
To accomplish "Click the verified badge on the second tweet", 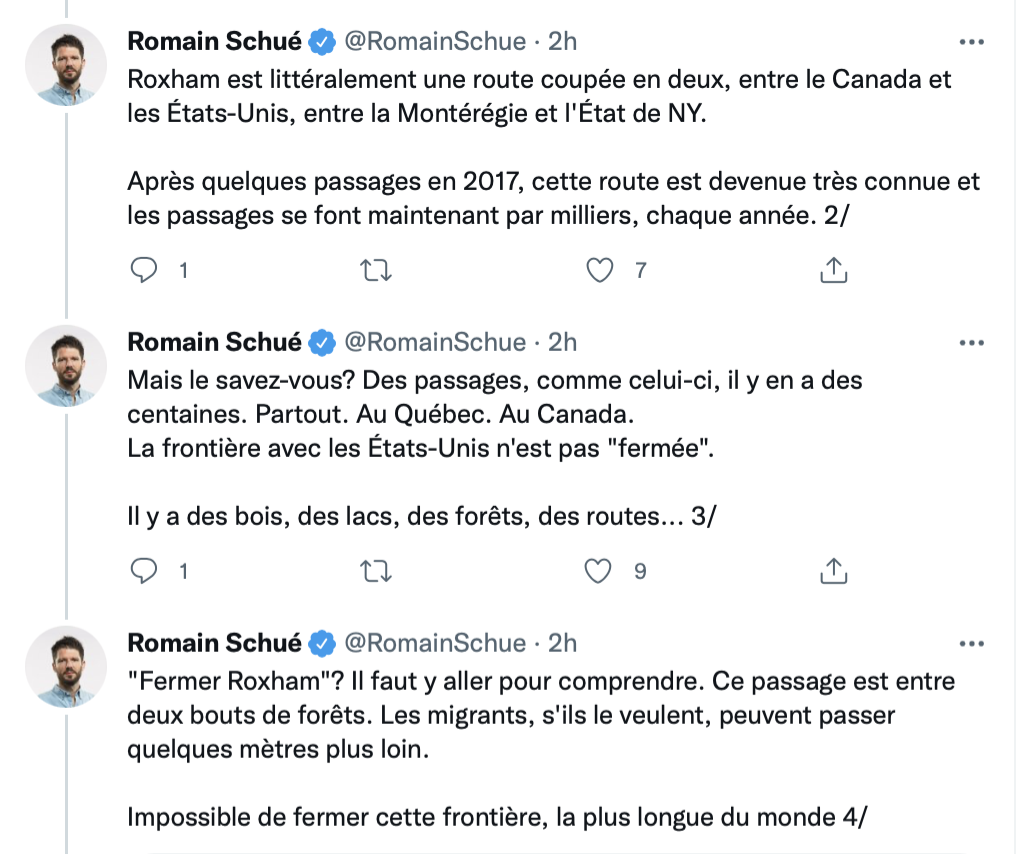I will (x=322, y=342).
